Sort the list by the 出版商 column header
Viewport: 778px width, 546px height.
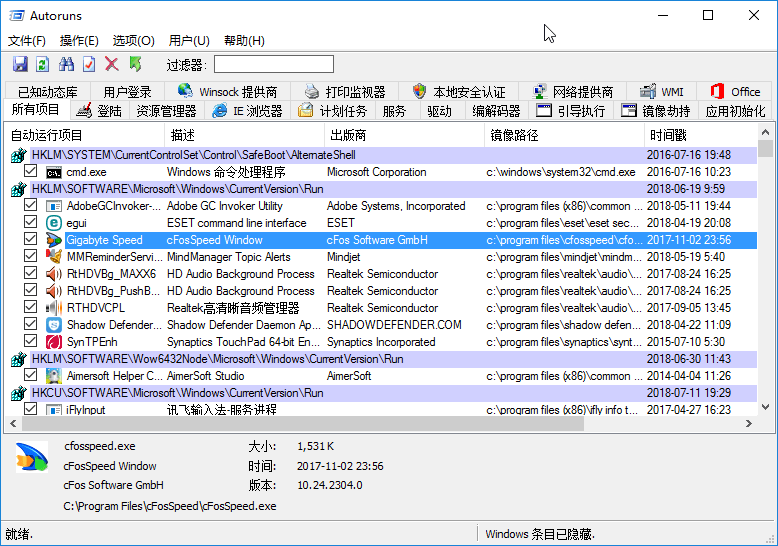coord(347,135)
